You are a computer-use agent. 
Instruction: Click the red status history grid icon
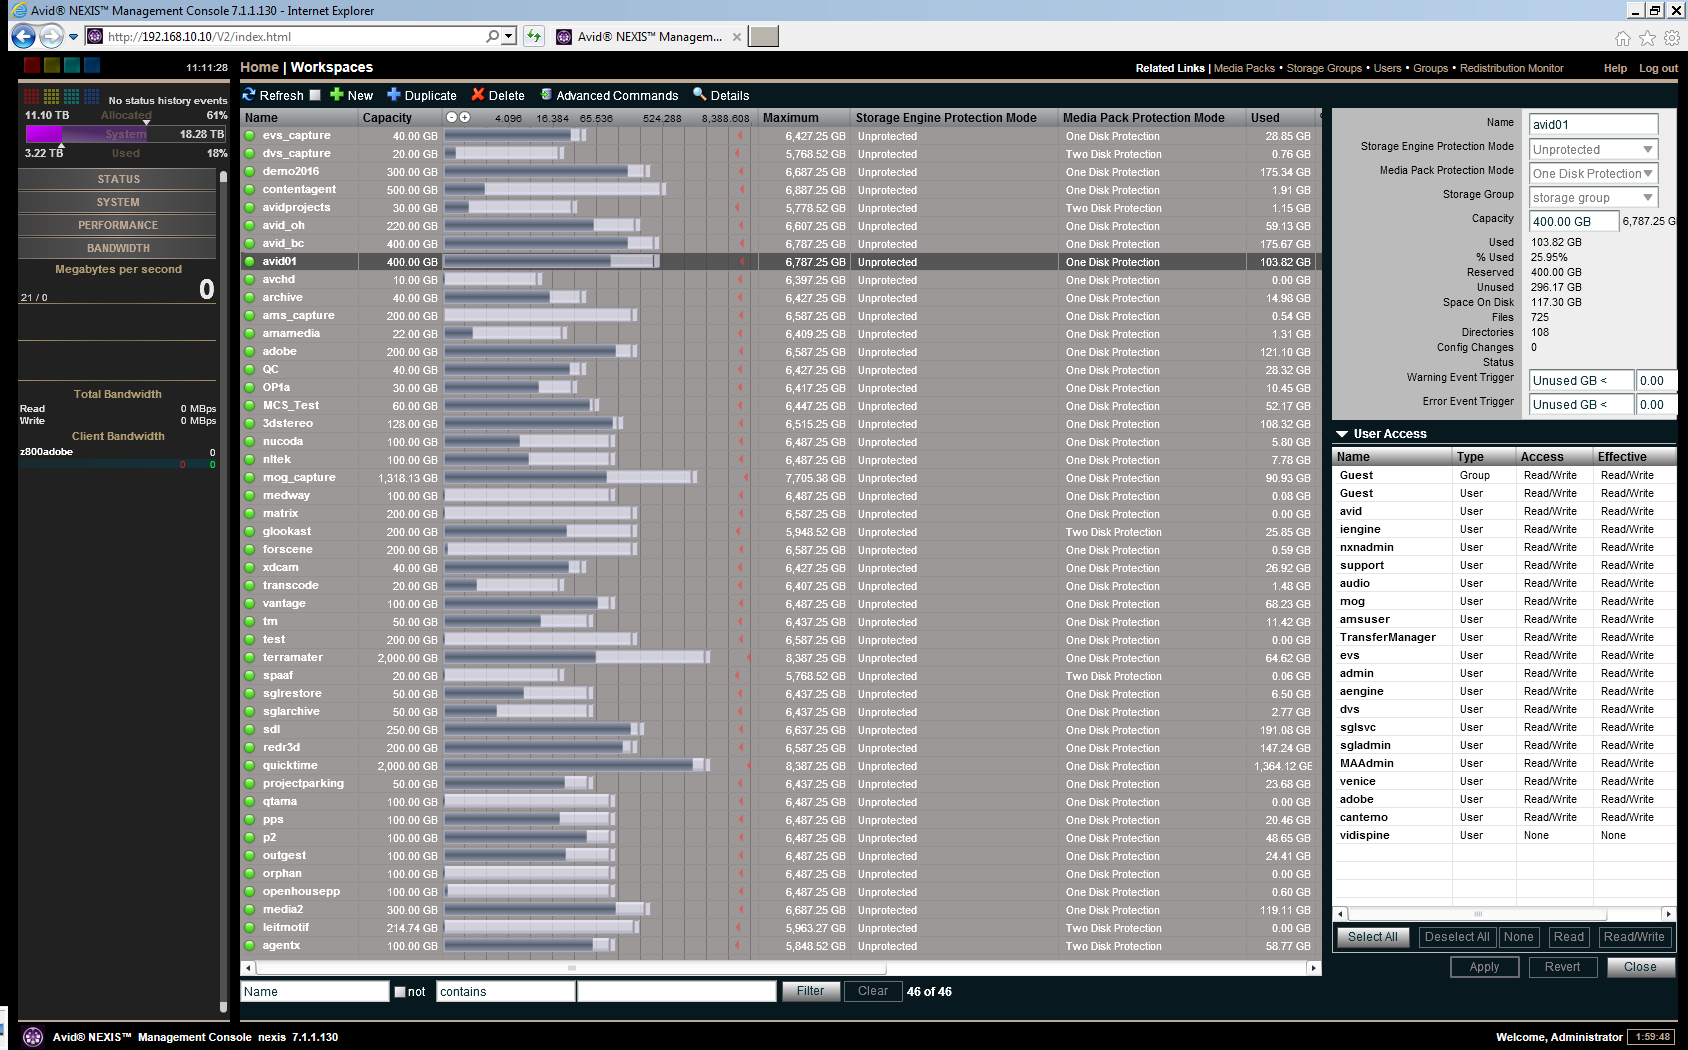point(32,97)
